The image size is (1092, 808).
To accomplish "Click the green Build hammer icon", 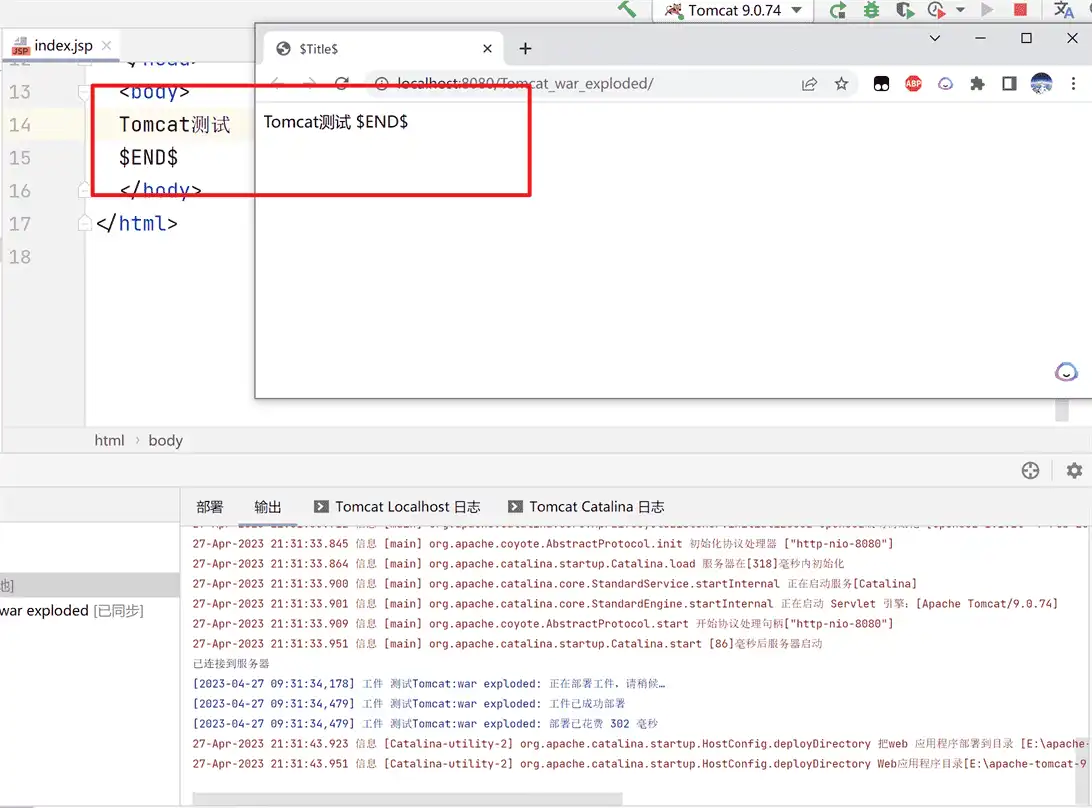I will 627,10.
